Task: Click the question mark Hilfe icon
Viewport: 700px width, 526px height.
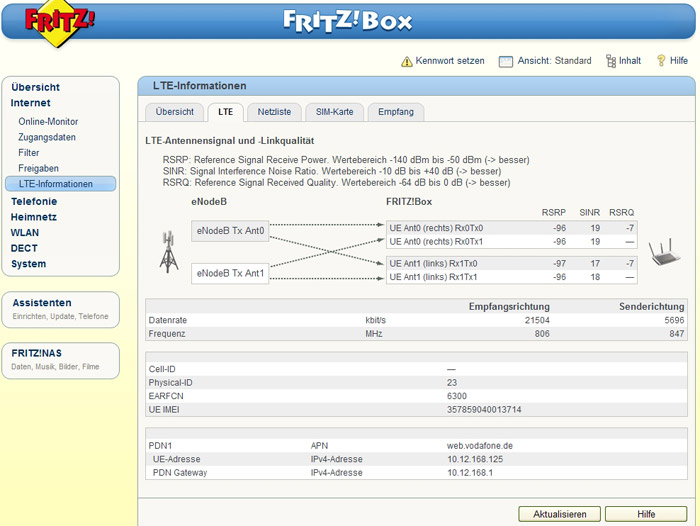Action: (661, 60)
